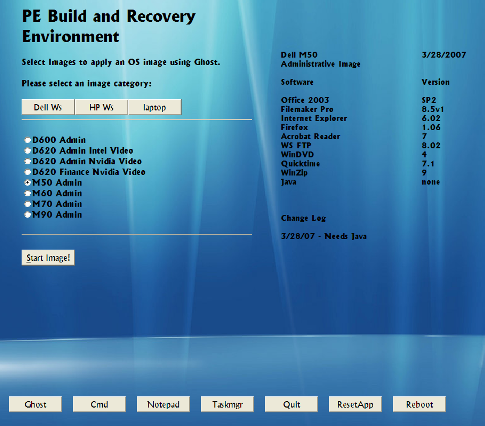Click the '3/28/2007' image date

pyautogui.click(x=444, y=55)
